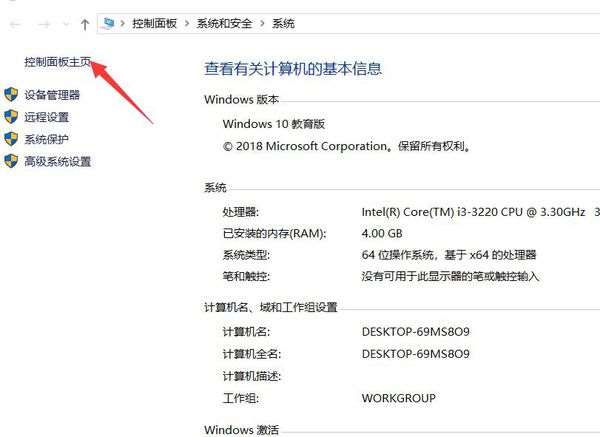Click the Windows 激活 section header
This screenshot has width=600, height=437.
click(x=241, y=430)
